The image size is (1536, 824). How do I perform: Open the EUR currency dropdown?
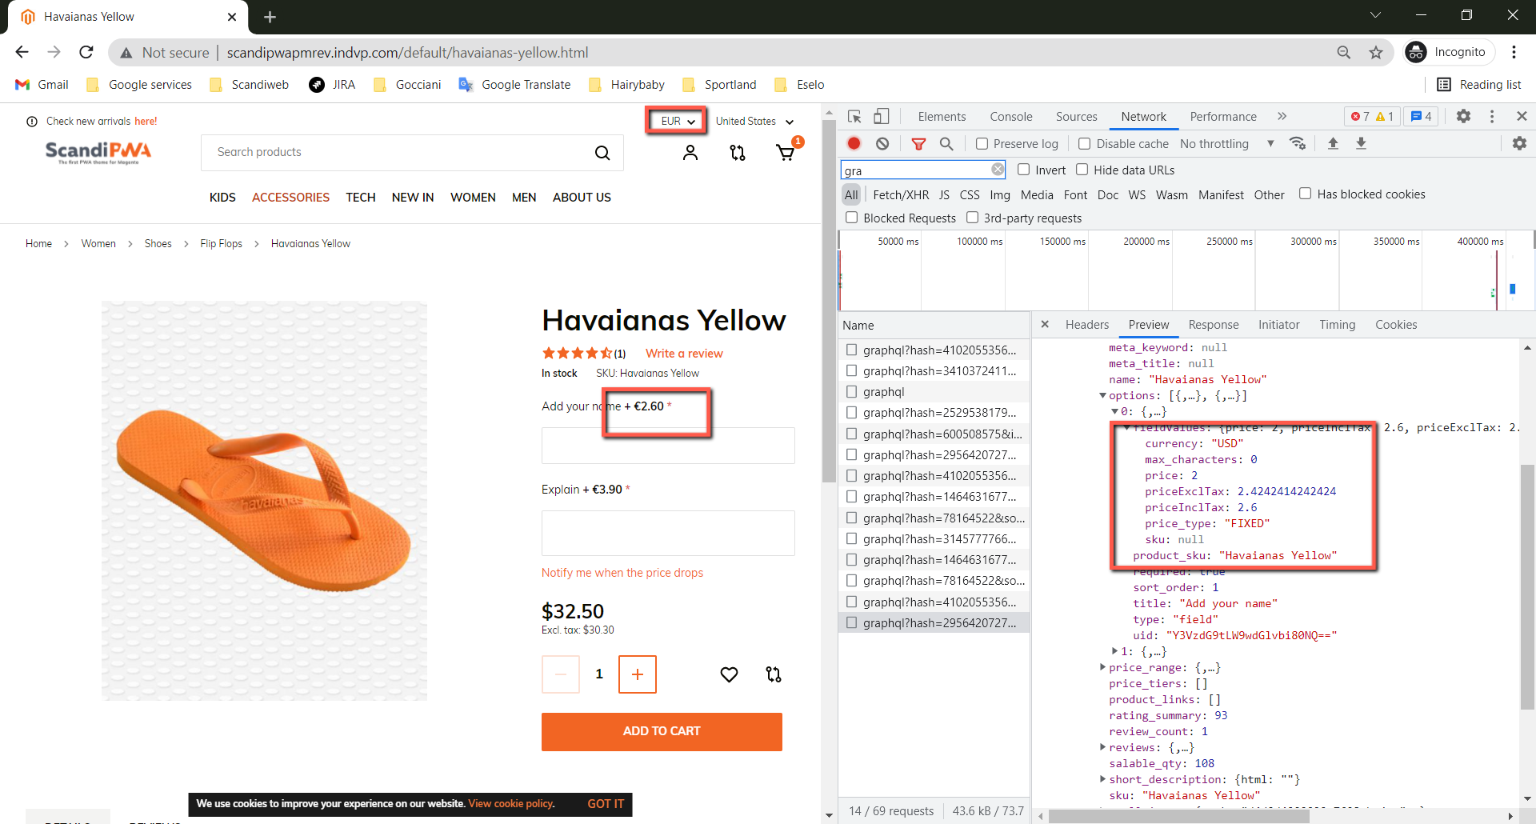677,122
